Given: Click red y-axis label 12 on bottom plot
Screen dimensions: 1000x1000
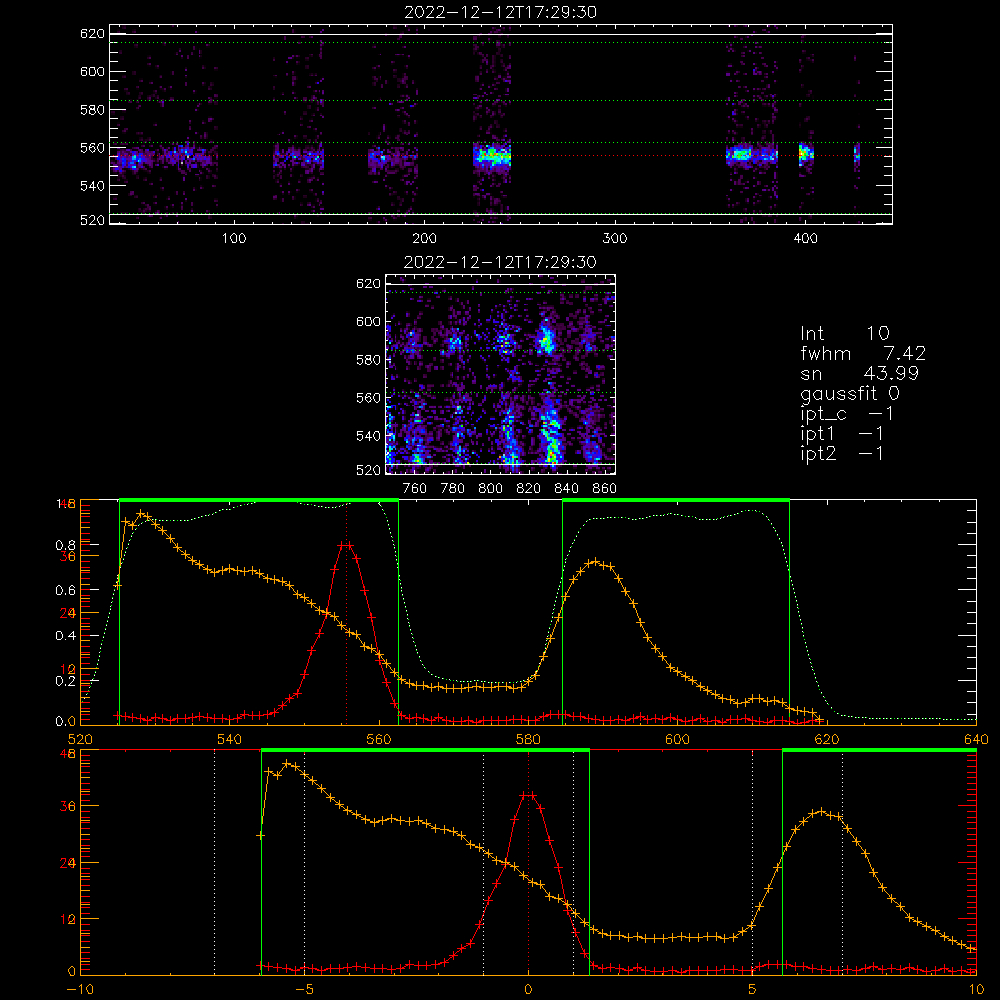Looking at the screenshot, I should pyautogui.click(x=68, y=919).
